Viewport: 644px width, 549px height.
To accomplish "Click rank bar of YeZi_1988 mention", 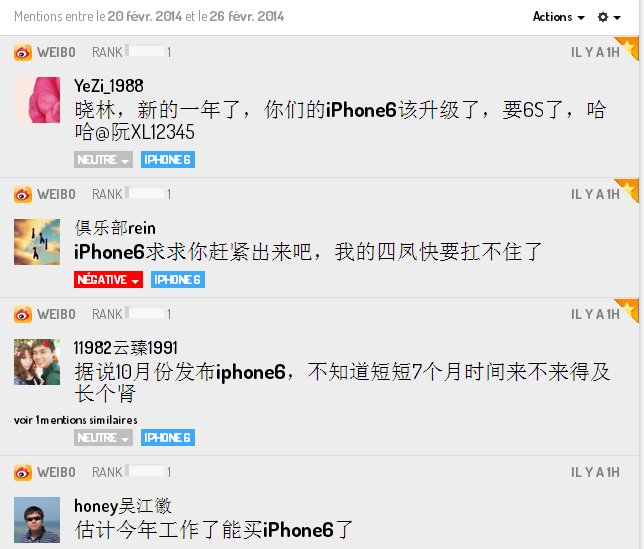I will click(146, 51).
